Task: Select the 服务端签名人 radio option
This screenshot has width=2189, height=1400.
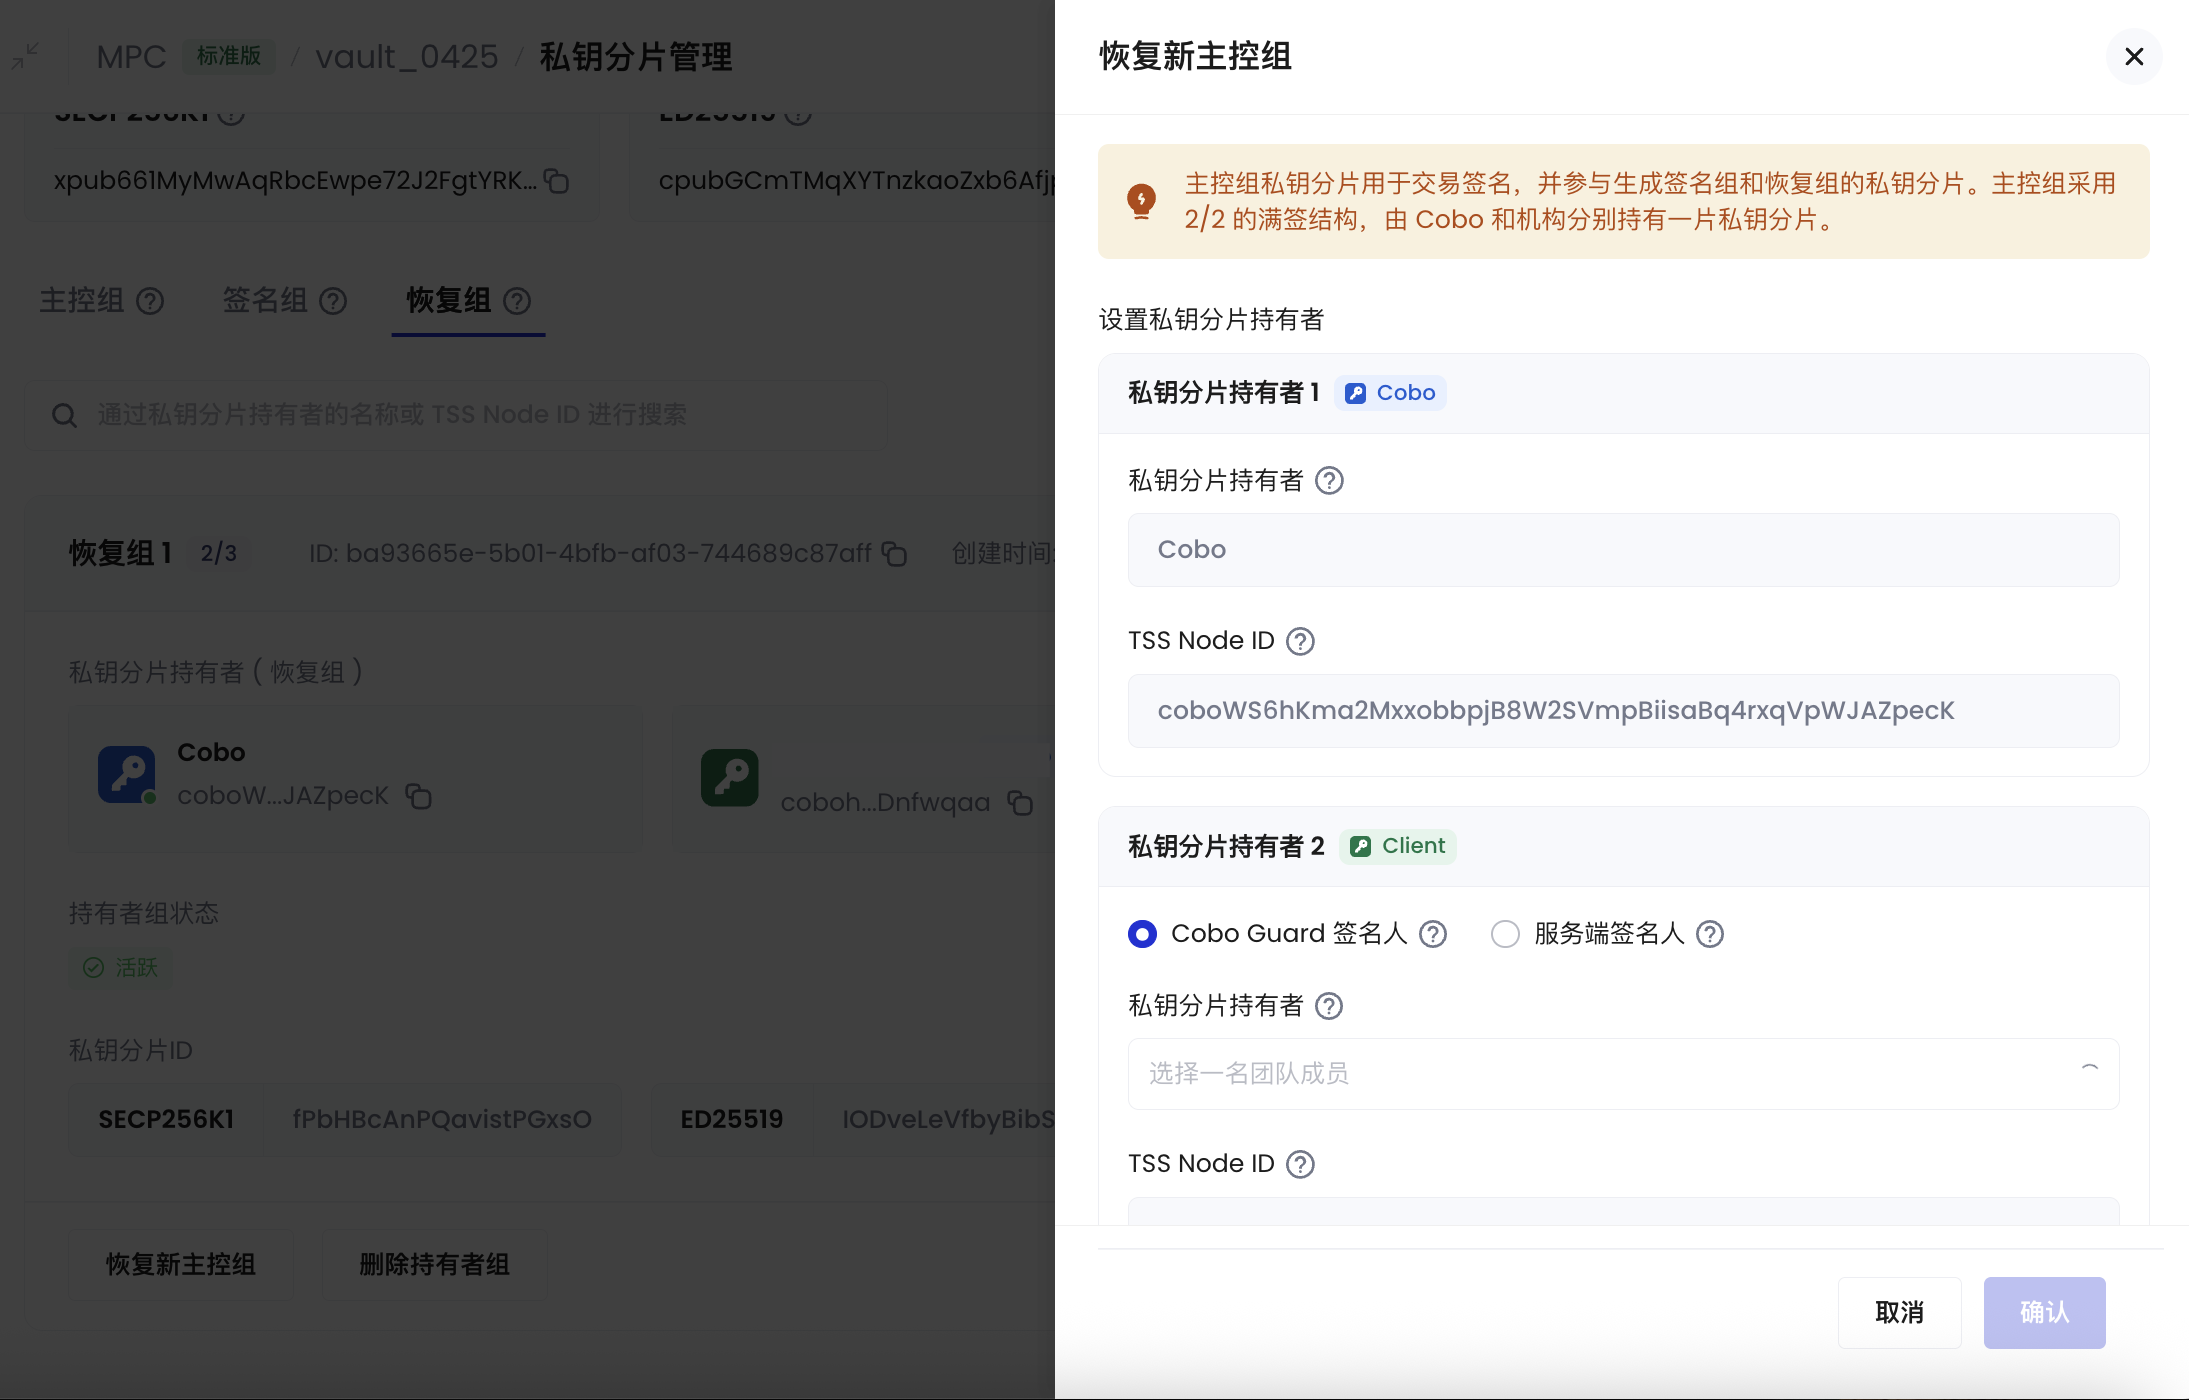Action: (x=1505, y=934)
